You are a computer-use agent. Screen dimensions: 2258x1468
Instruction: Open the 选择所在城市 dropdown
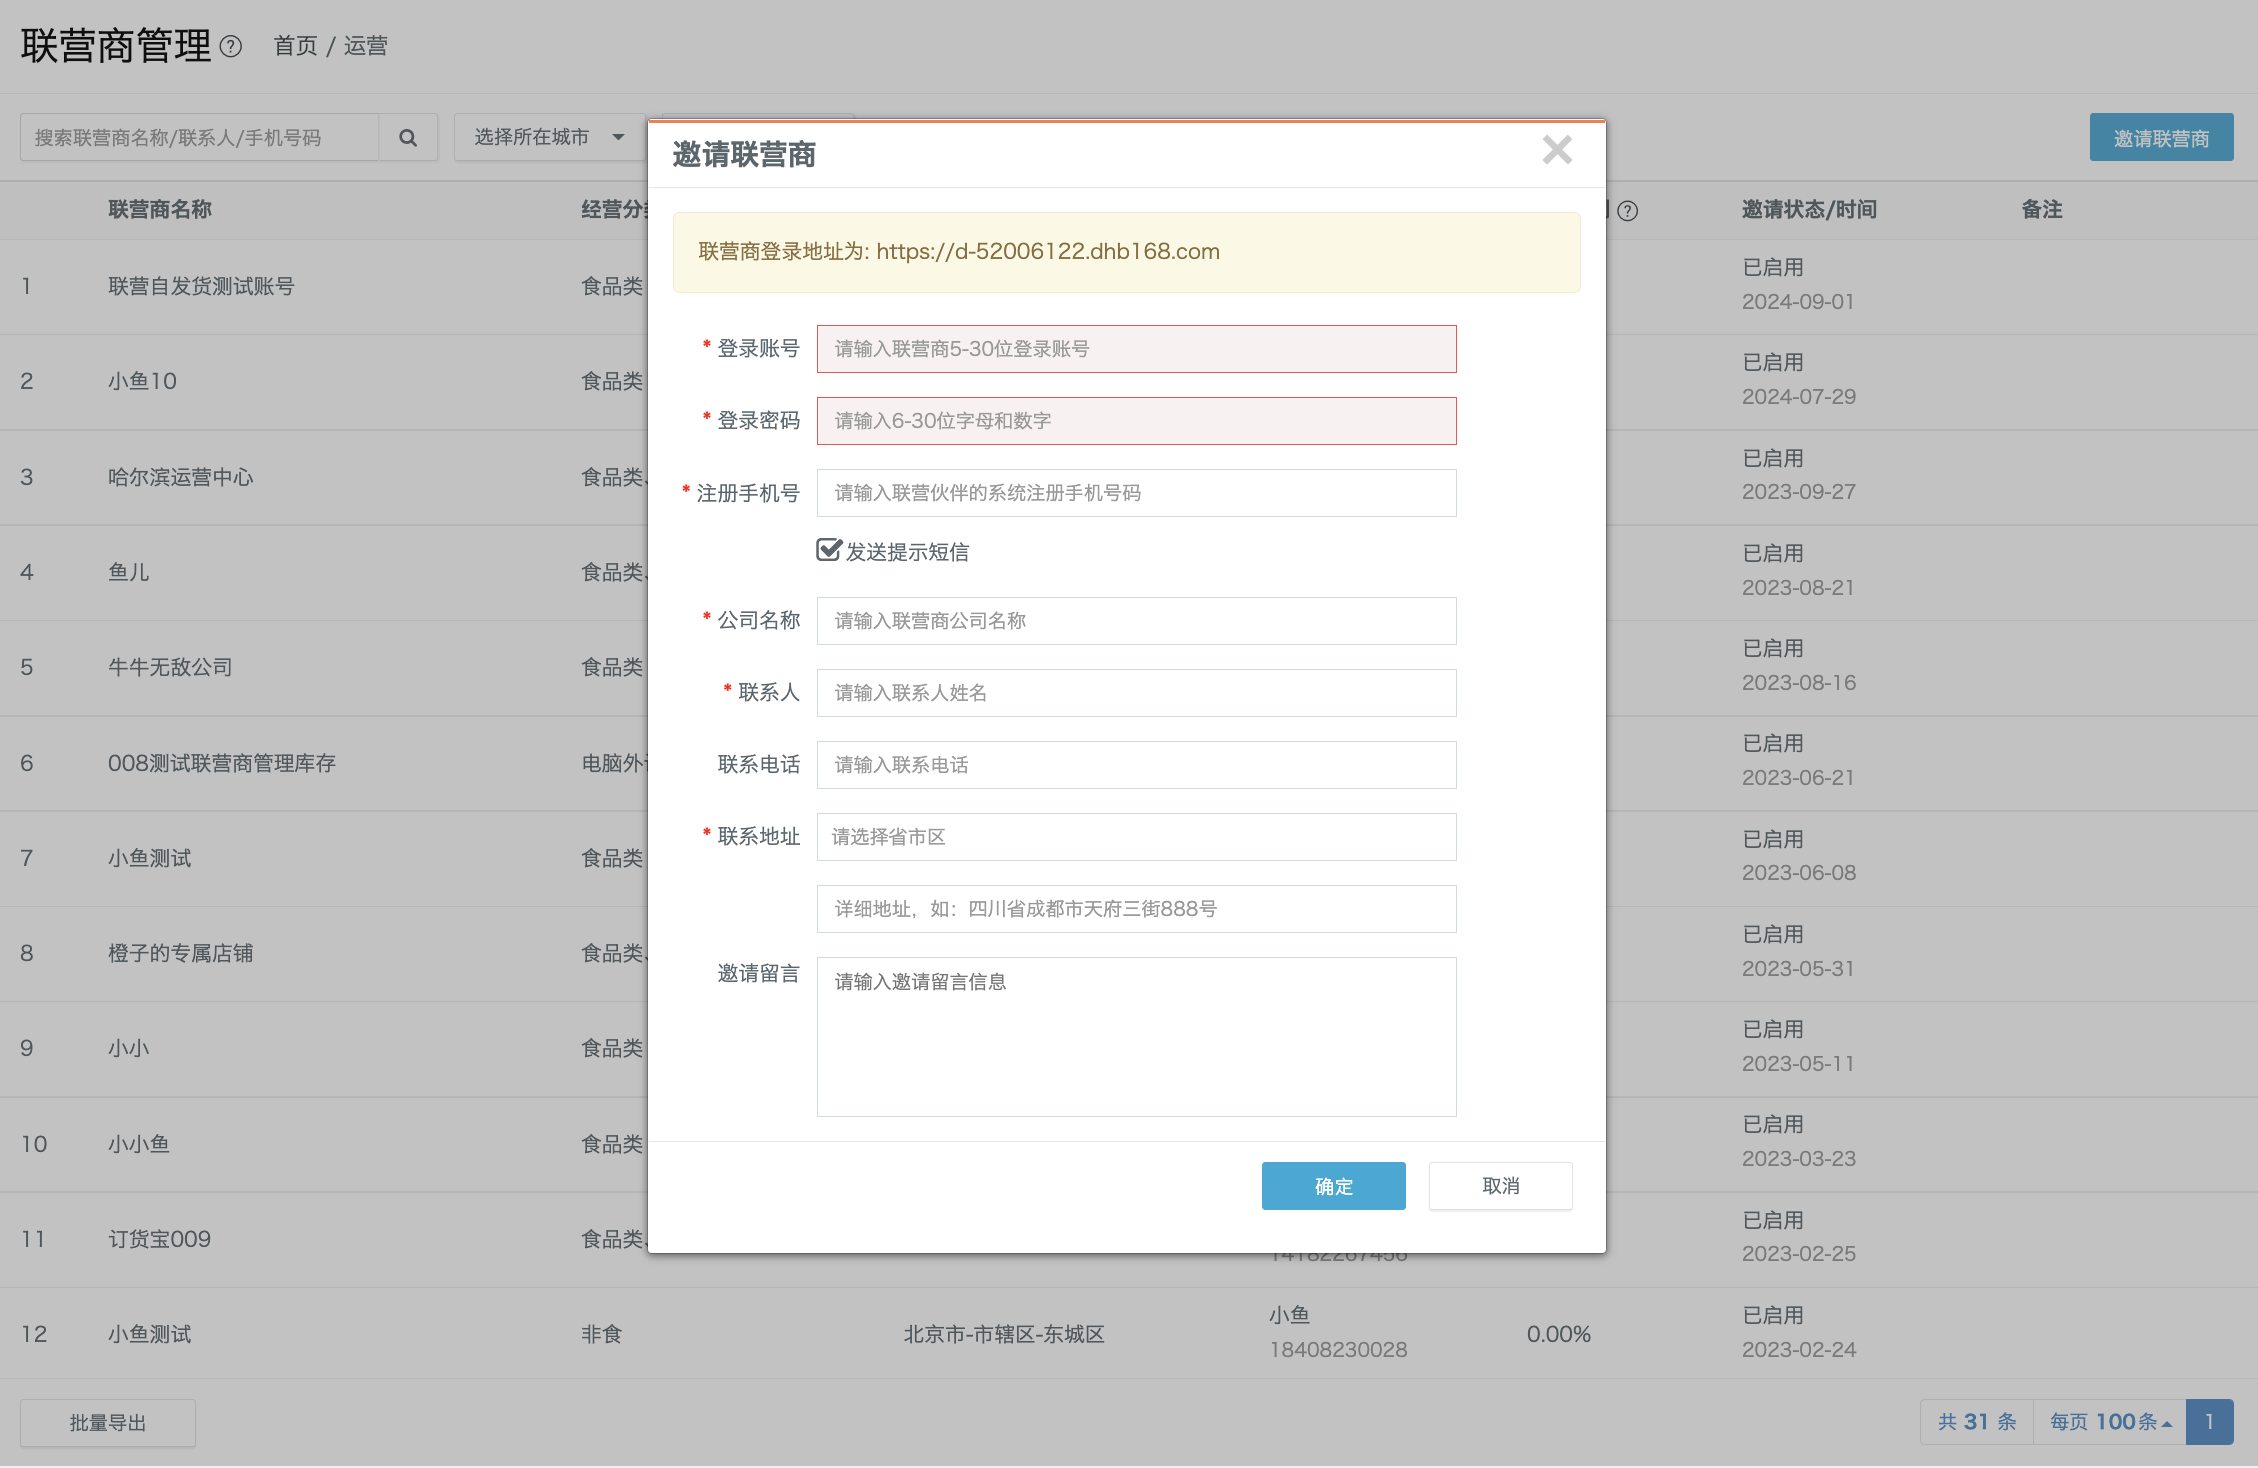point(550,137)
